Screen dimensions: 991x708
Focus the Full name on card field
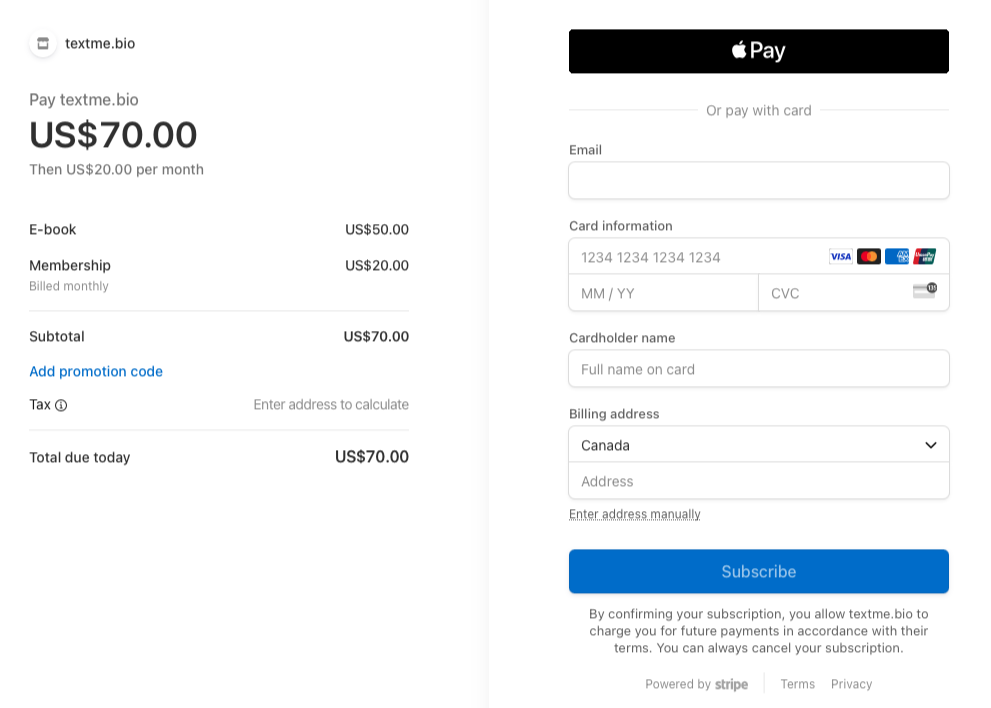click(758, 369)
